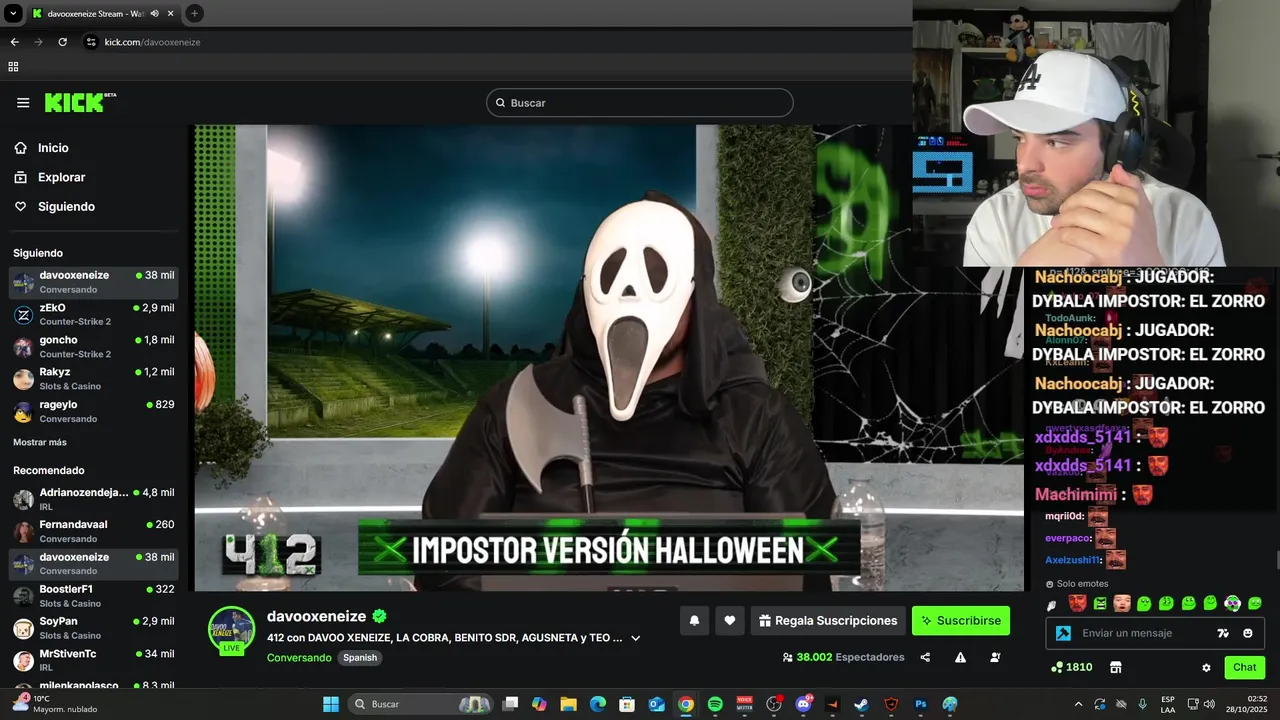Select the fist emote in quick emotes

coord(1051,605)
